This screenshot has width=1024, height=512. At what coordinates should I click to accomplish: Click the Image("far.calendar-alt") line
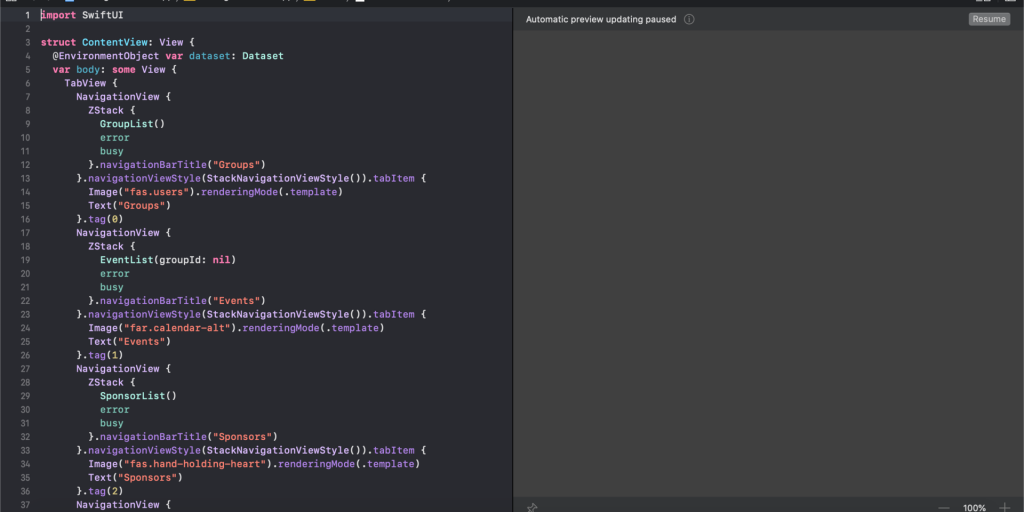236,328
